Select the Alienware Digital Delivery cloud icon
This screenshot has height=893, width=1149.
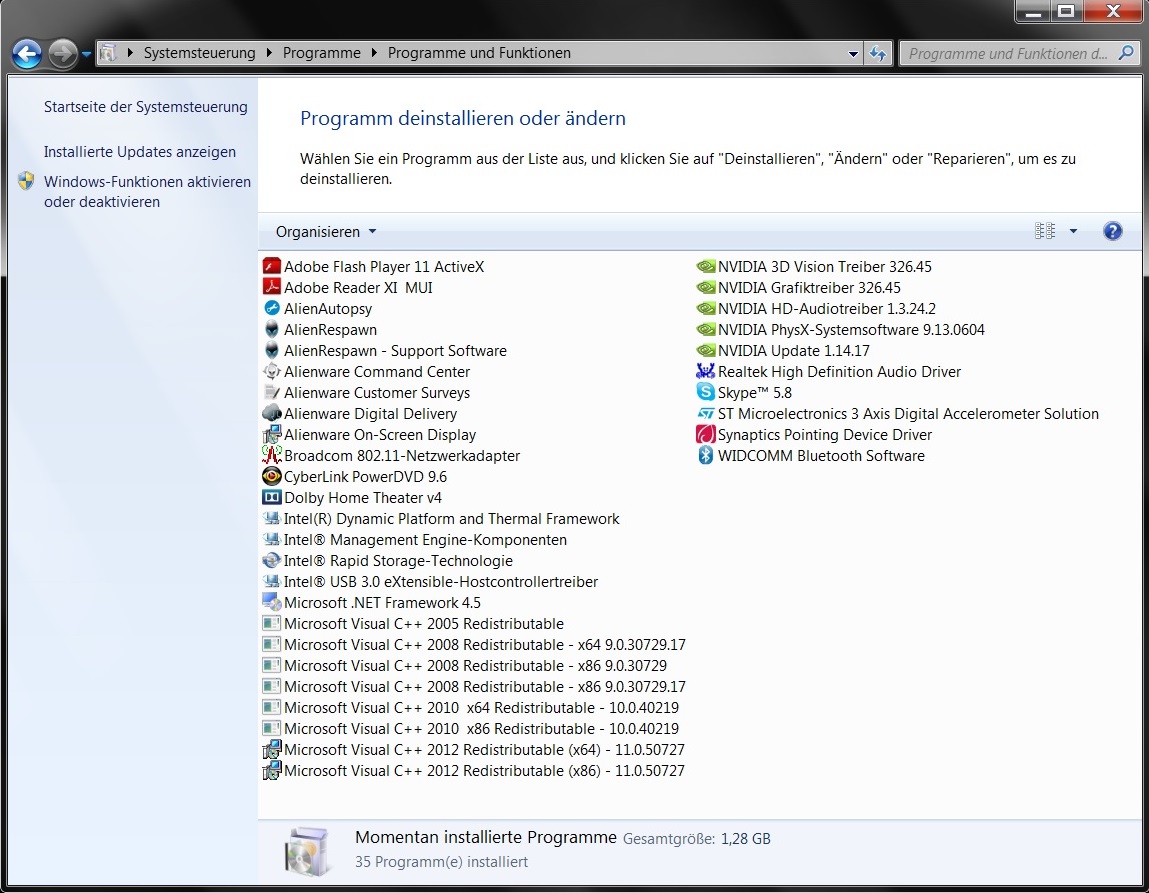272,413
